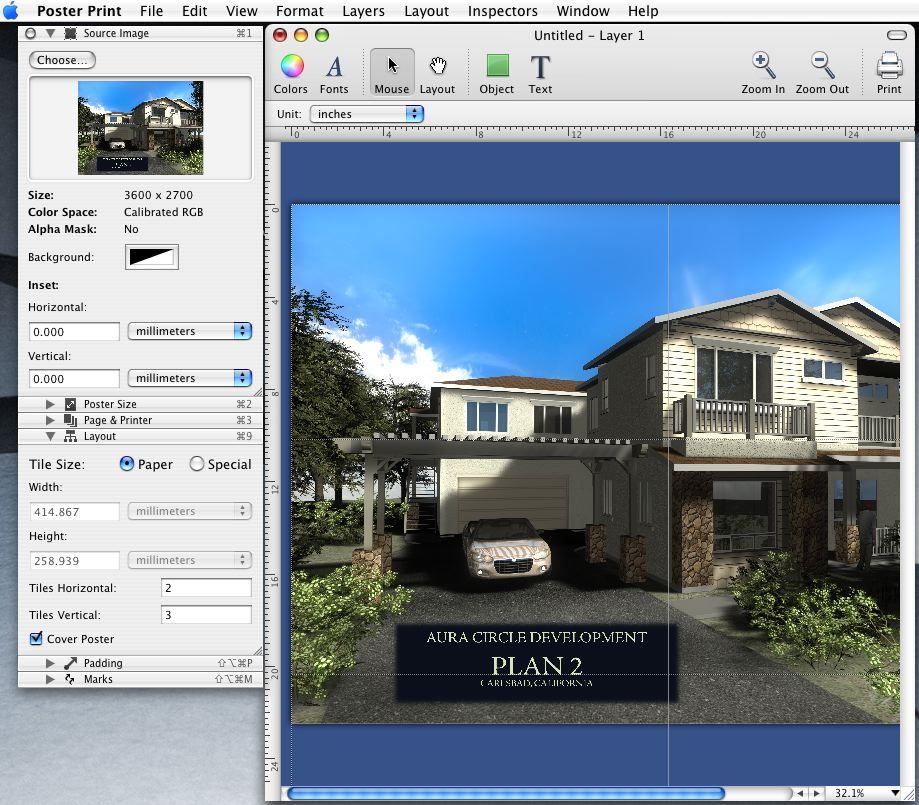The height and width of the screenshot is (805, 919).
Task: Click the Padding section arrow icon
Action: click(x=70, y=663)
